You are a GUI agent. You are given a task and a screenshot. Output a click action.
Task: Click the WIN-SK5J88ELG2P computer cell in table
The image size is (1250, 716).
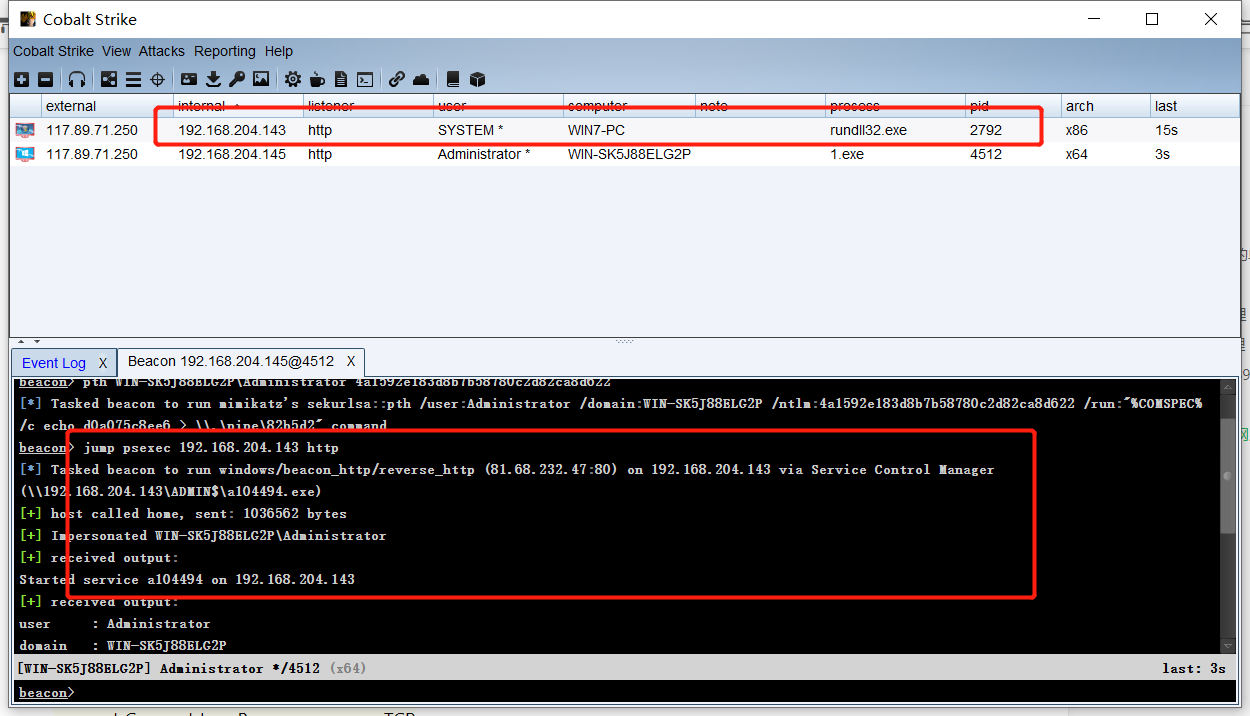coord(629,154)
